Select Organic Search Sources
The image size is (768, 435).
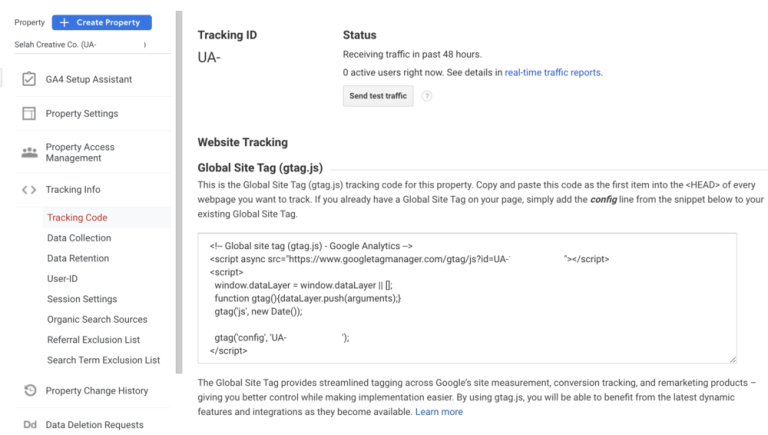(97, 320)
